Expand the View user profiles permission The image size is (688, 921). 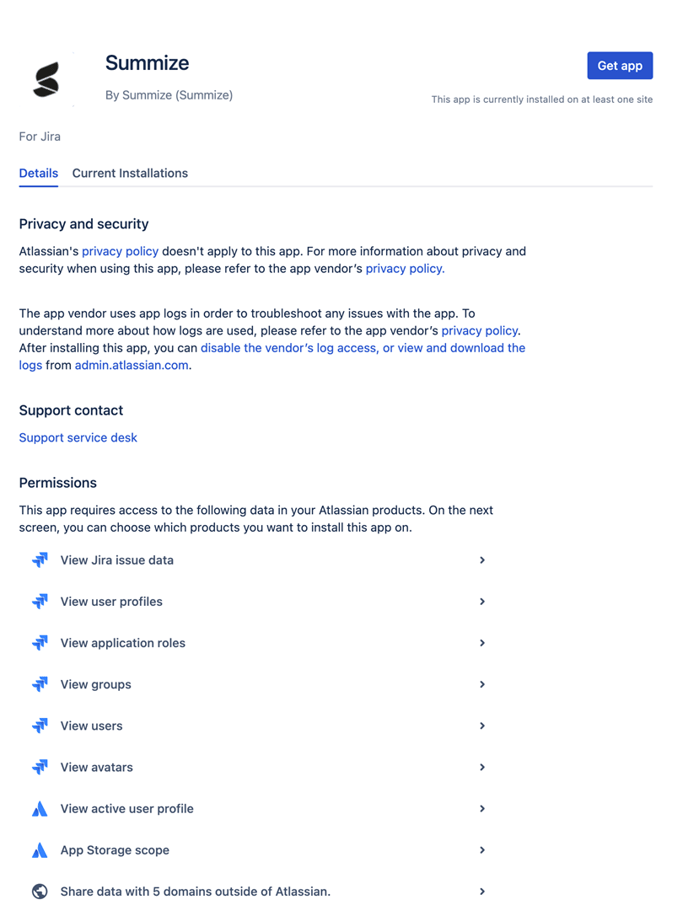(x=482, y=601)
